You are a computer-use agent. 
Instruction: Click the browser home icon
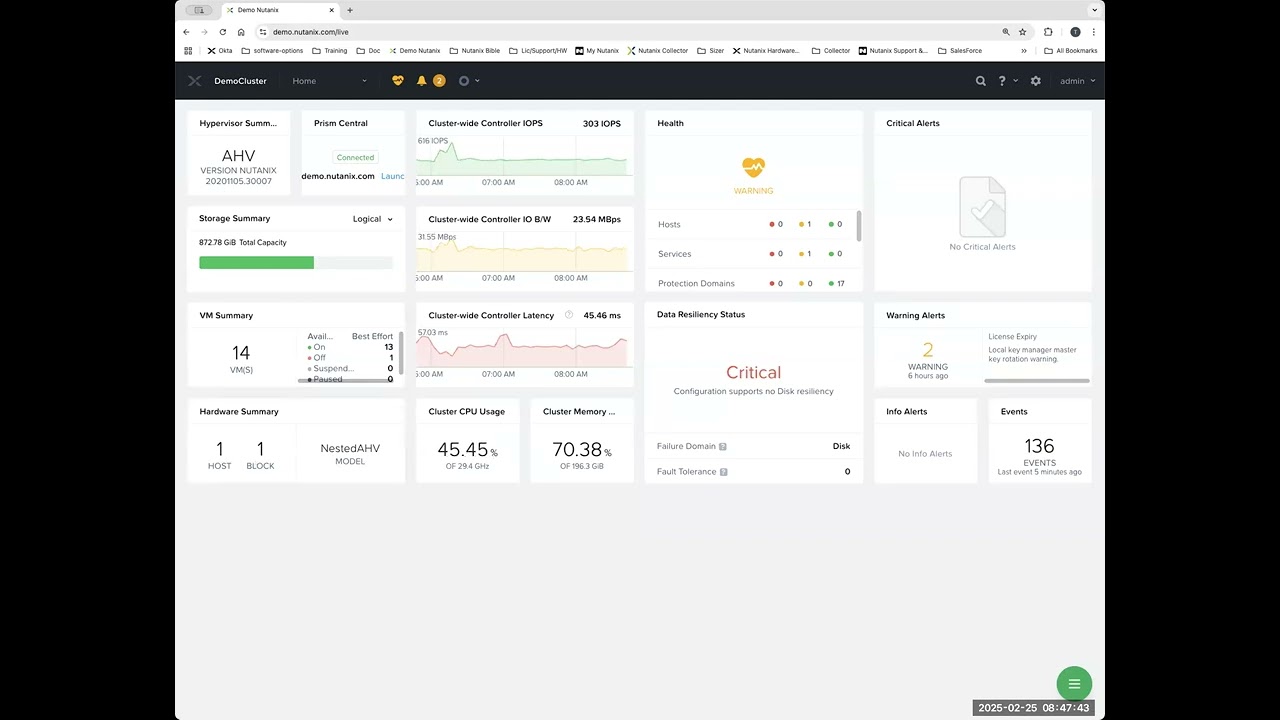(x=241, y=32)
